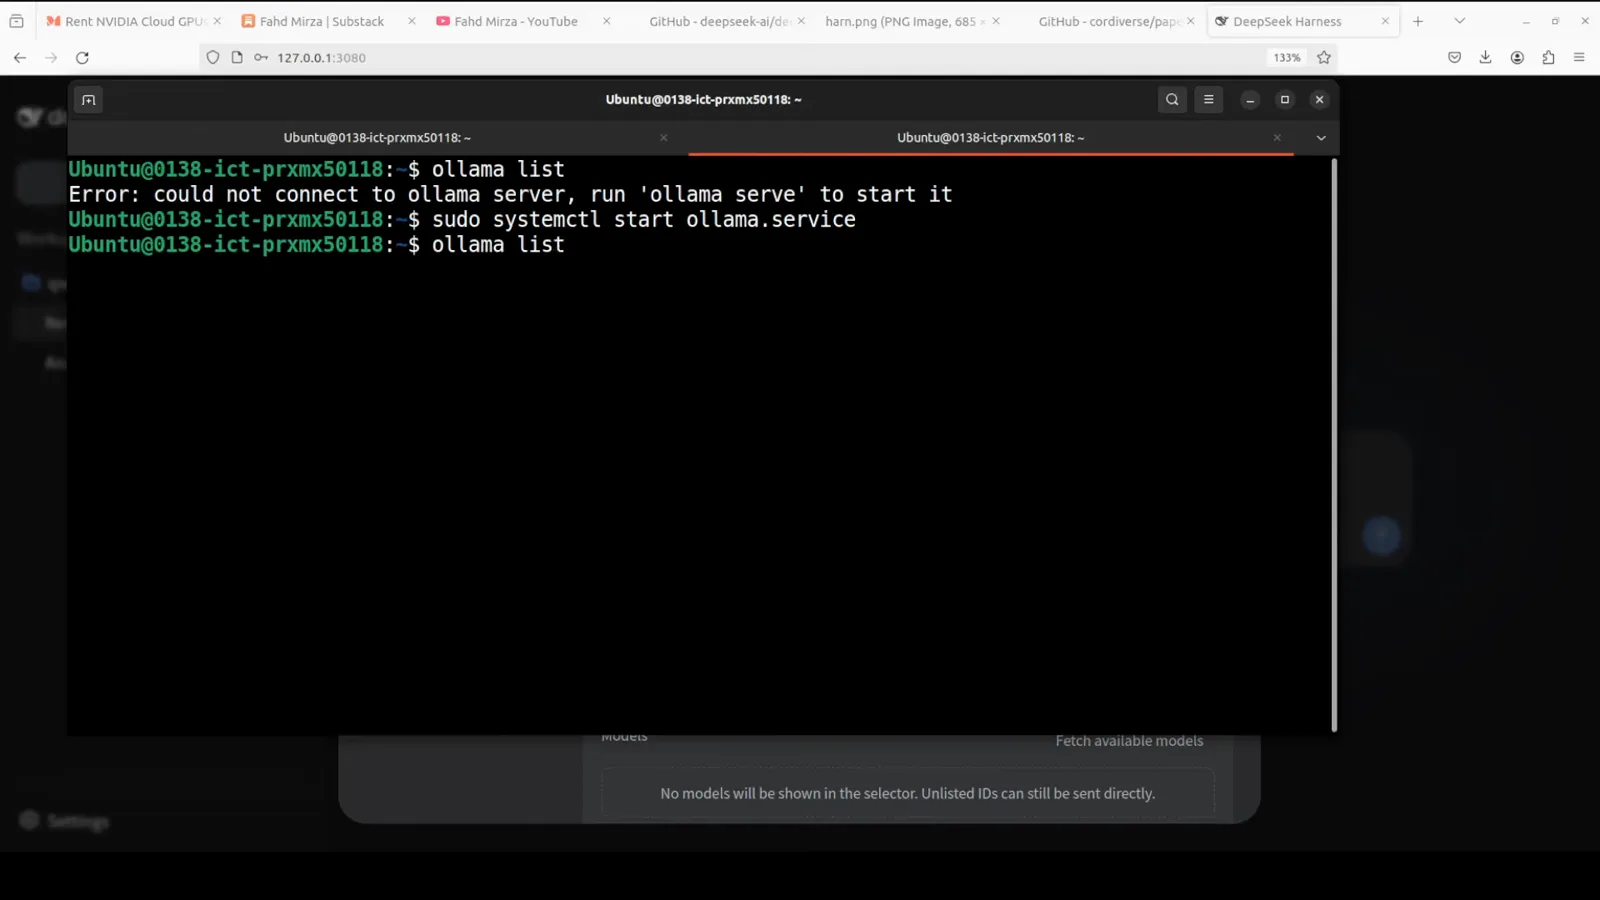Viewport: 1600px width, 900px height.
Task: Switch to Fahd Mirza YouTube tab
Action: point(517,21)
